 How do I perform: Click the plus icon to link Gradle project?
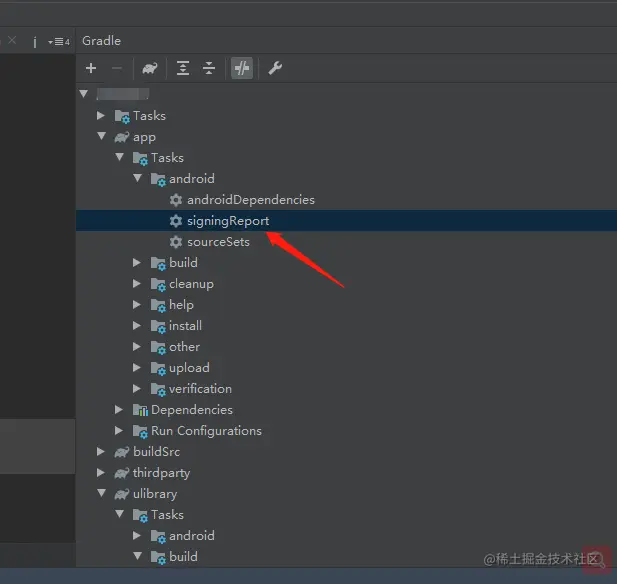[x=91, y=68]
